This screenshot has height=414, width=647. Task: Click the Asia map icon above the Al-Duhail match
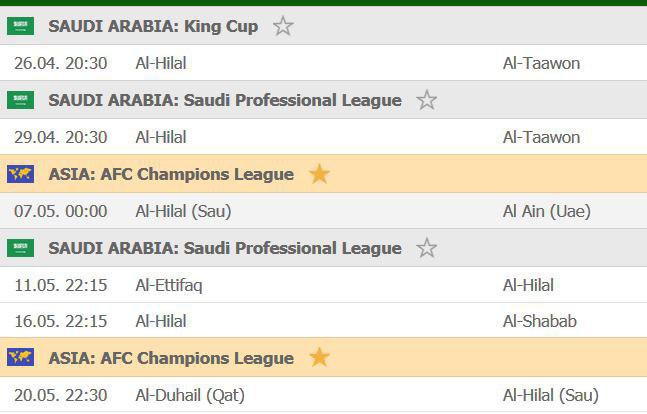click(x=20, y=358)
